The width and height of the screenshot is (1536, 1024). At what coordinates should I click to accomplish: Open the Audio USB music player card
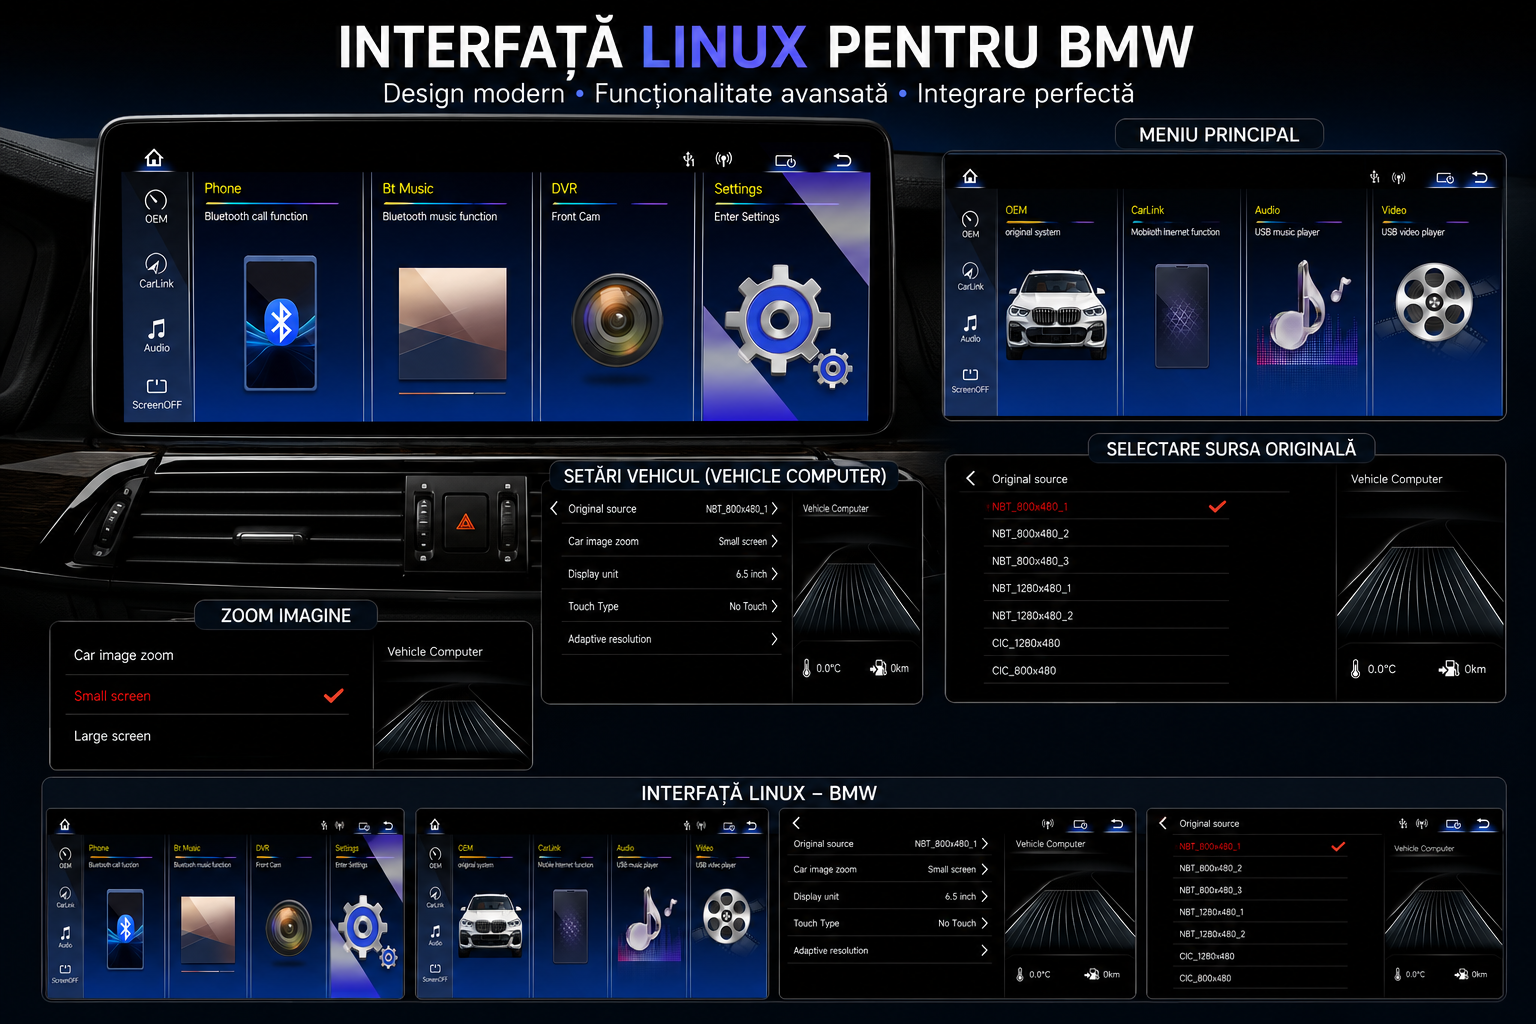1307,305
